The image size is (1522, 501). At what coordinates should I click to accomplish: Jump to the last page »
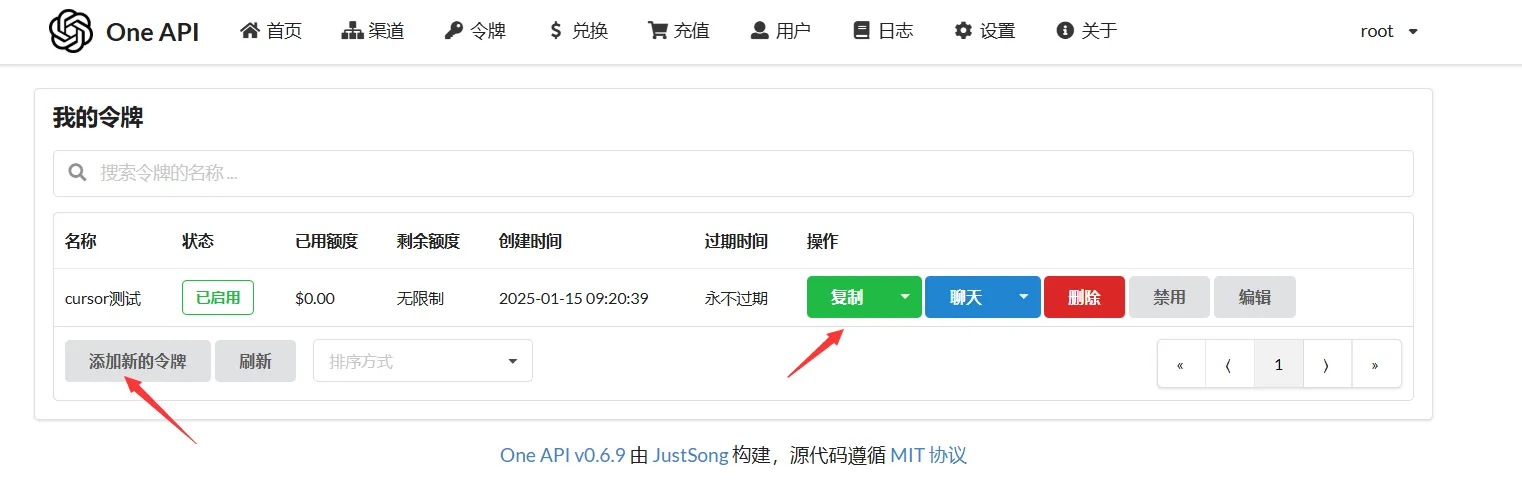pyautogui.click(x=1376, y=365)
